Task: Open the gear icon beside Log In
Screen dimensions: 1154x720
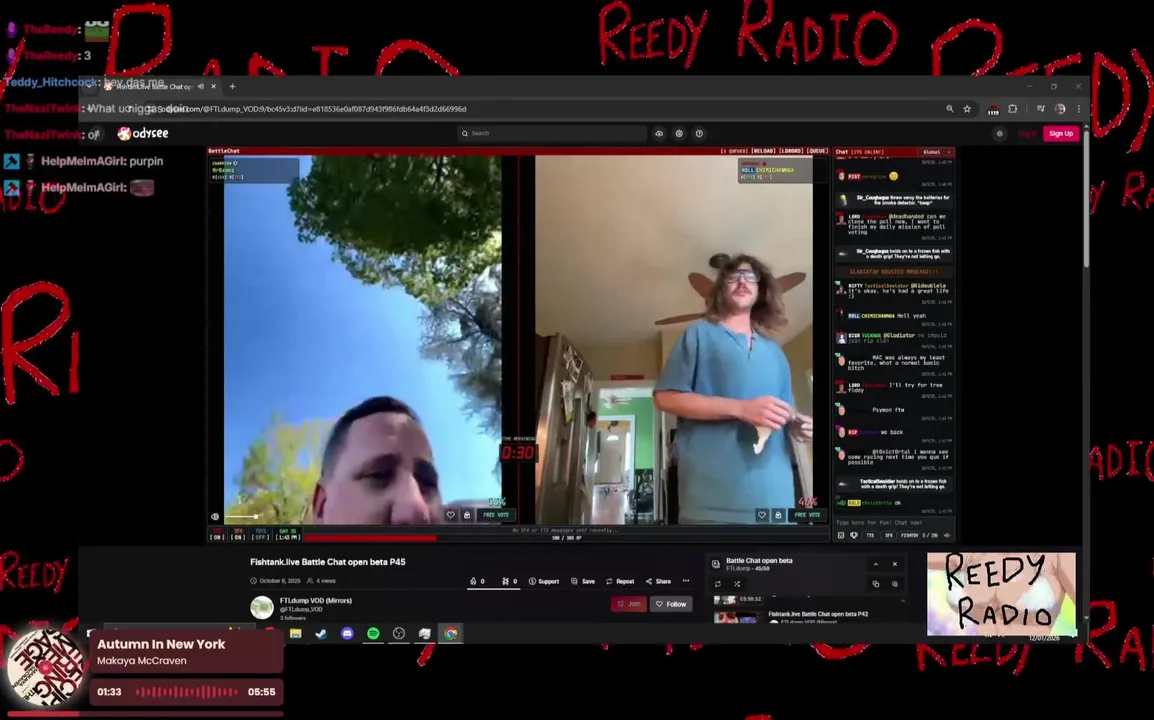Action: pos(999,133)
